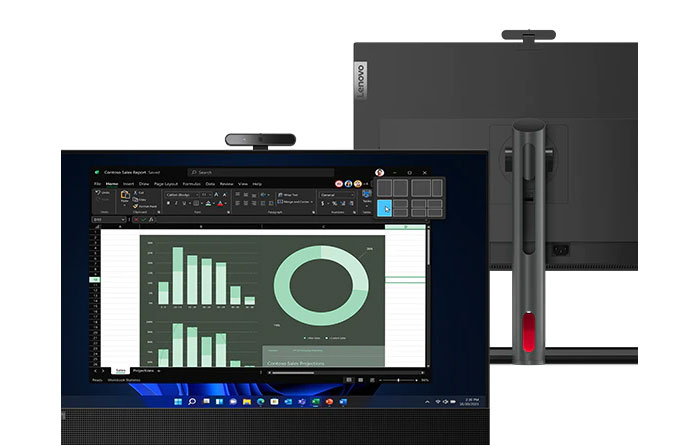Click the zoom in plus button
The image size is (700, 445).
417,380
